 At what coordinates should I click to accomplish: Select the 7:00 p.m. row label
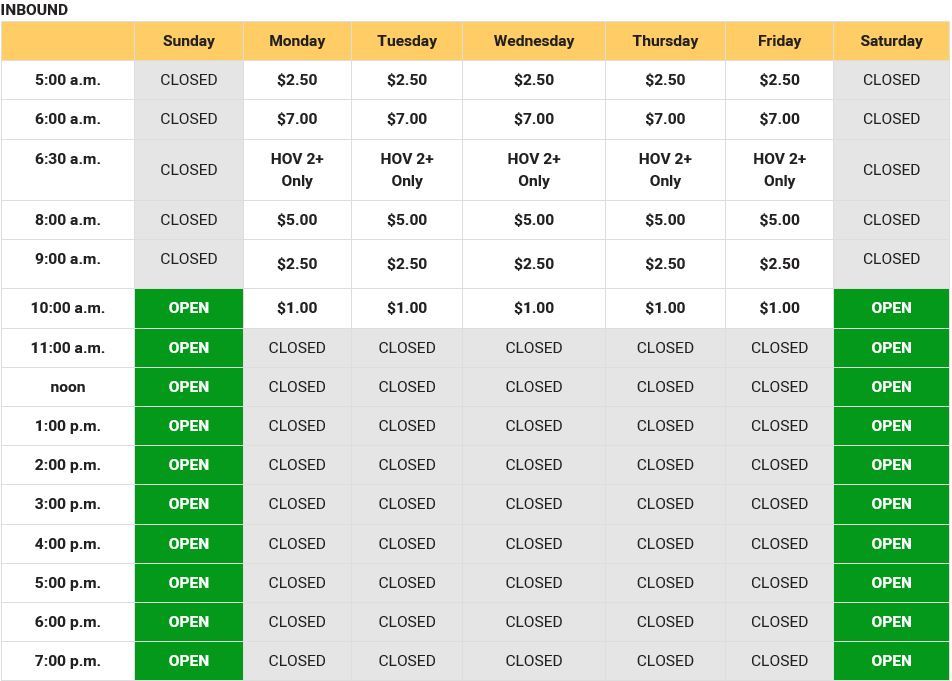[x=68, y=661]
